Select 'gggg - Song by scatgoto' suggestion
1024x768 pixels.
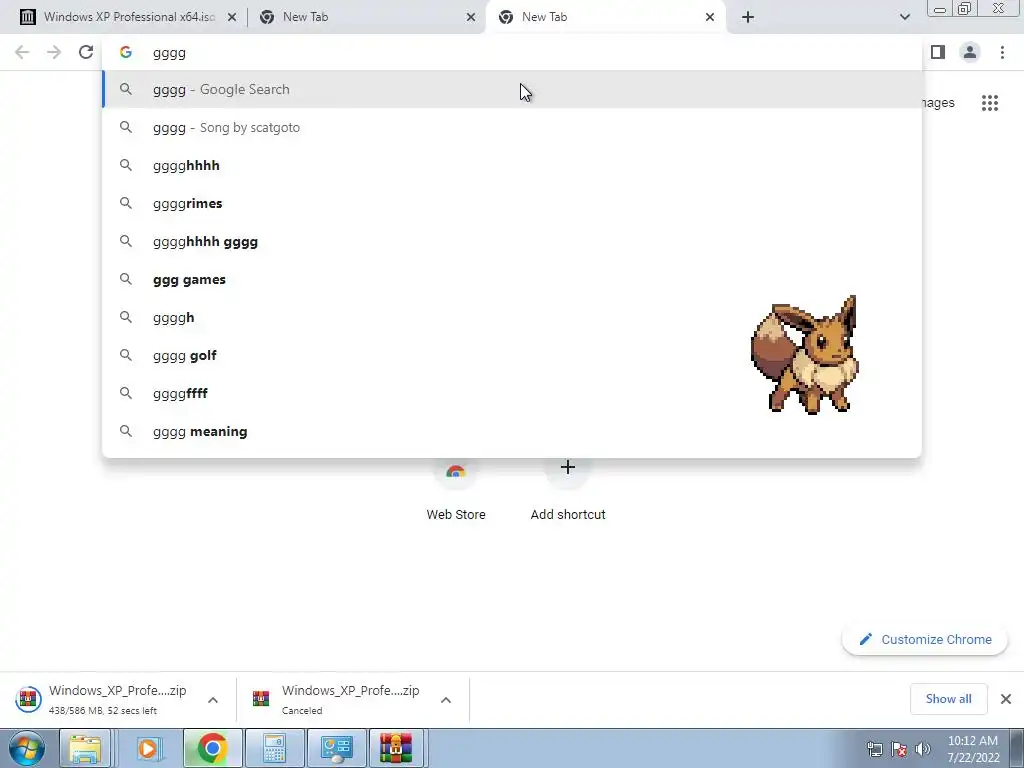(512, 127)
